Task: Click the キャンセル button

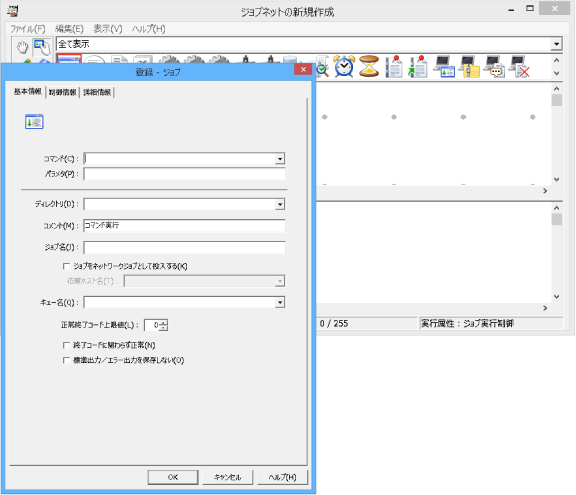Action: 227,477
